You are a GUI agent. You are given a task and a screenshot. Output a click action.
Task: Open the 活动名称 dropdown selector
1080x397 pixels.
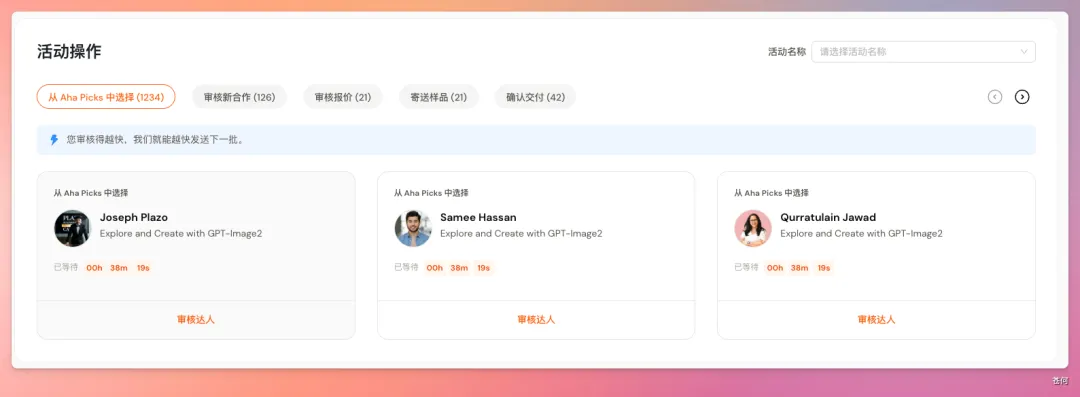pyautogui.click(x=923, y=52)
